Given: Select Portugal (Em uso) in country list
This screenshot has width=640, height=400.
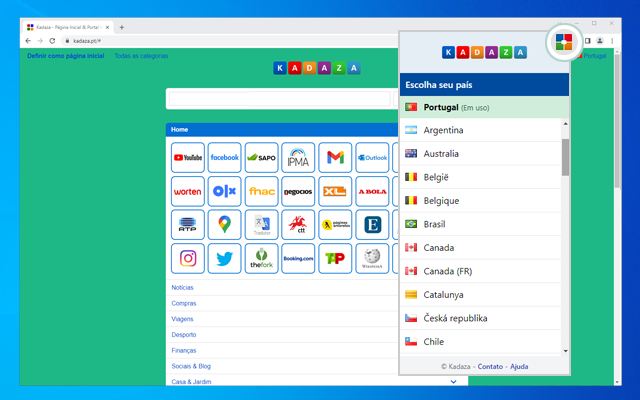Looking at the screenshot, I should tap(484, 107).
